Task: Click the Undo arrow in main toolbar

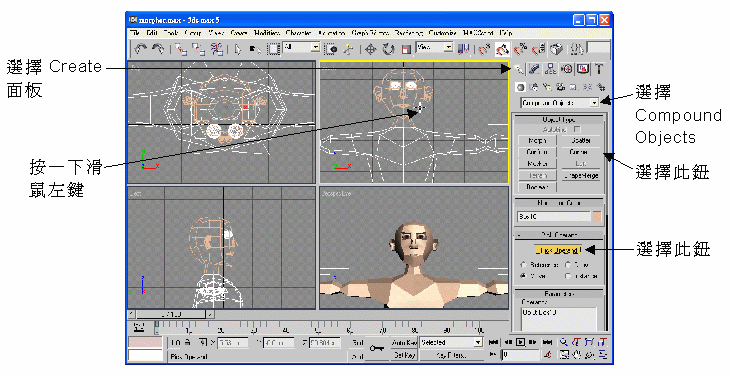Action: click(141, 49)
